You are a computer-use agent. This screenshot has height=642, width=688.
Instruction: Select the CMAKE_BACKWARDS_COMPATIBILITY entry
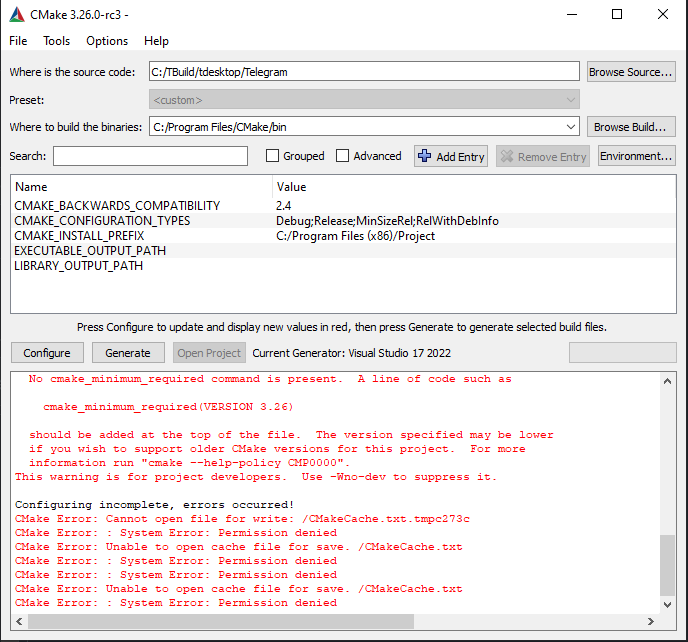(117, 205)
